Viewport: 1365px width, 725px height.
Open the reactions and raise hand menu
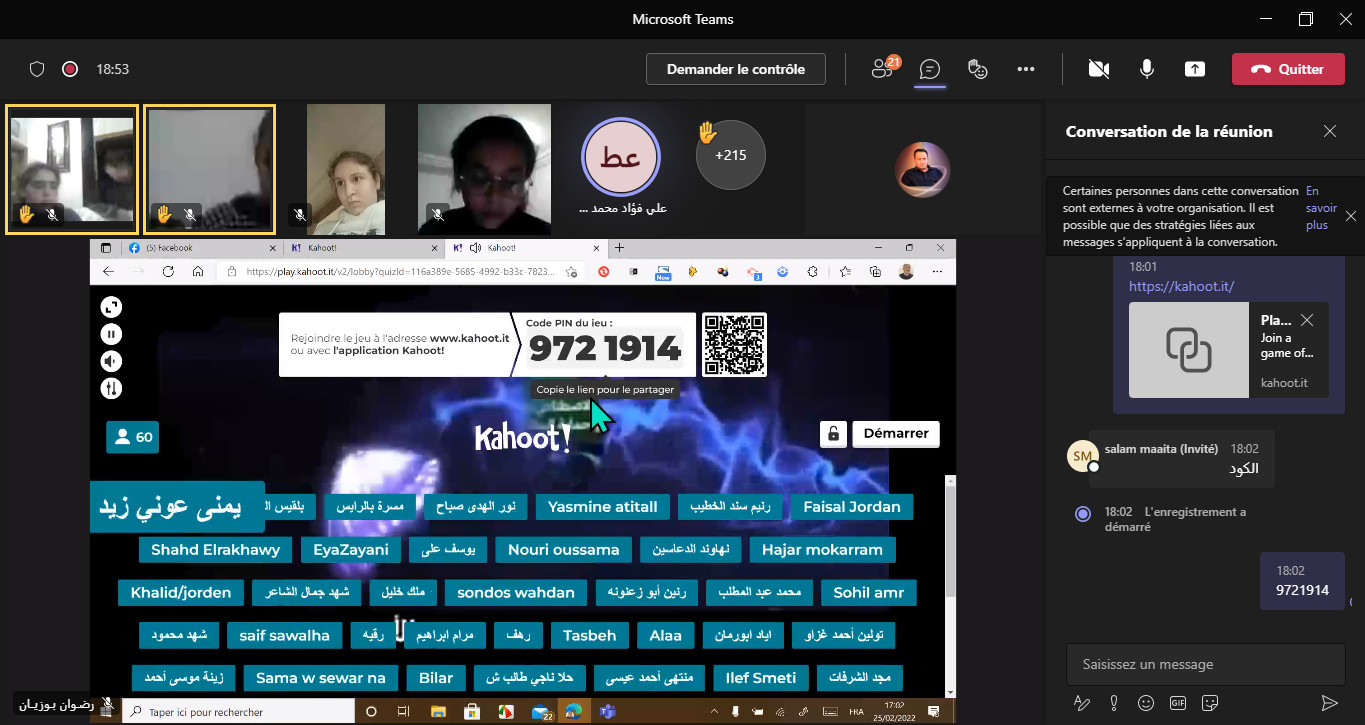(978, 69)
